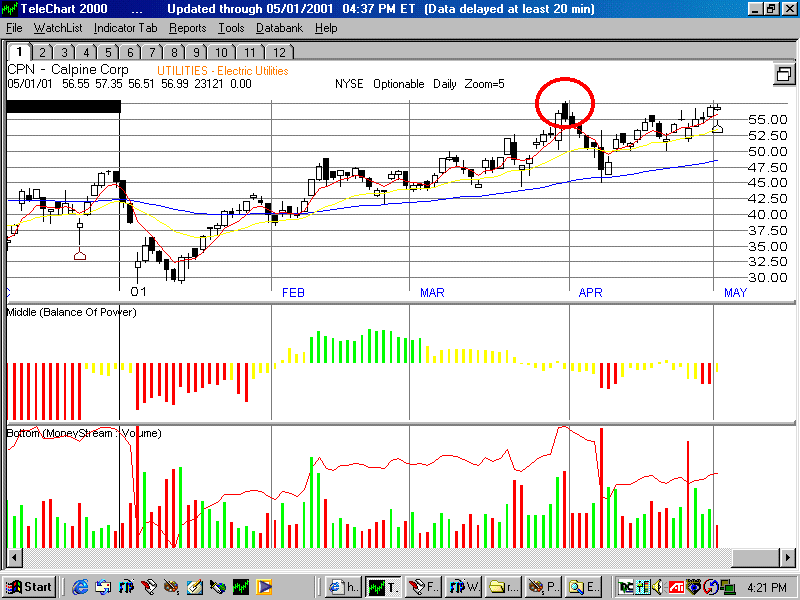Open the Databank menu
The height and width of the screenshot is (600, 800).
coord(280,29)
